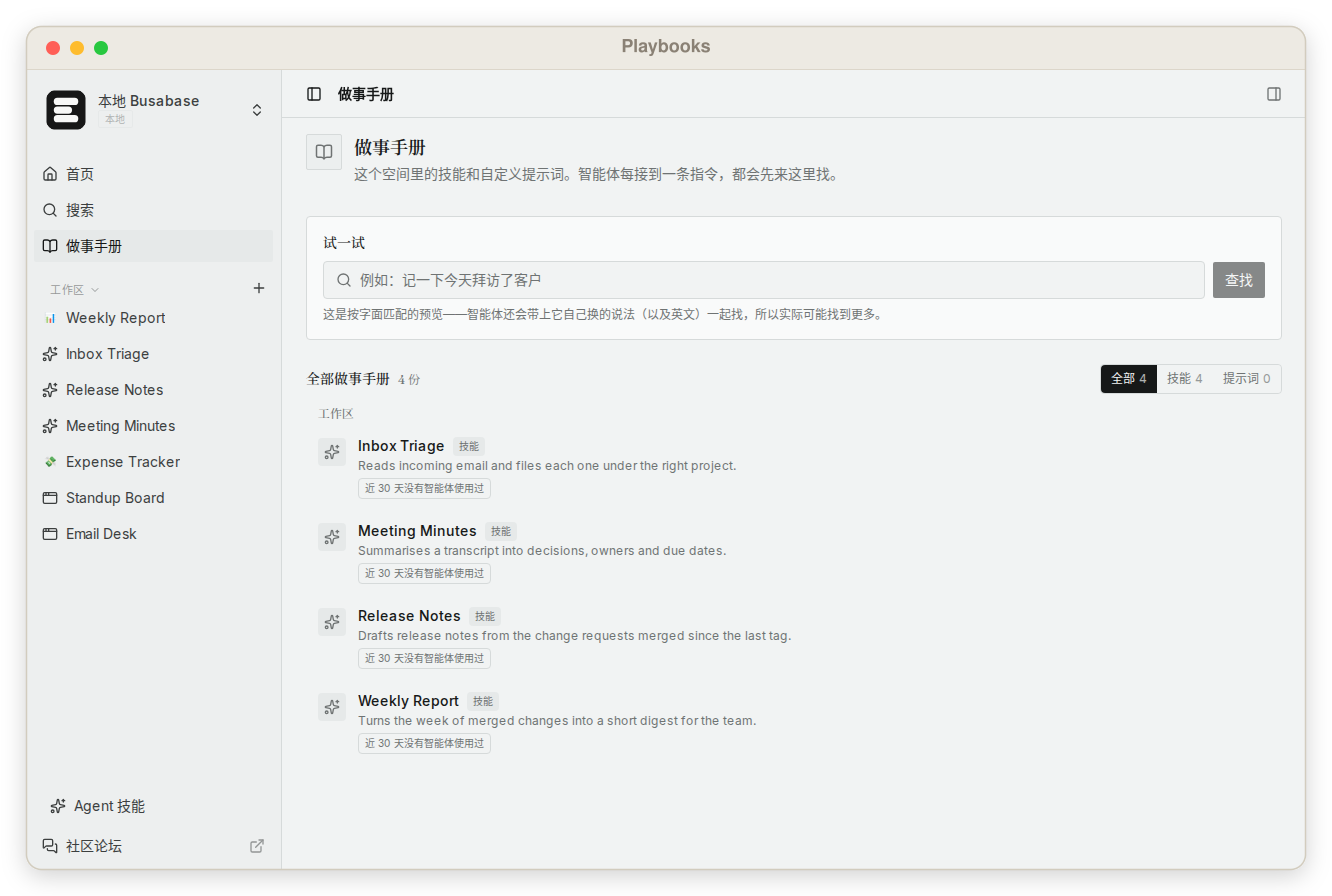Click the large book icon beside 做事手册 heading
Screen dimensions: 1332x896
[324, 152]
